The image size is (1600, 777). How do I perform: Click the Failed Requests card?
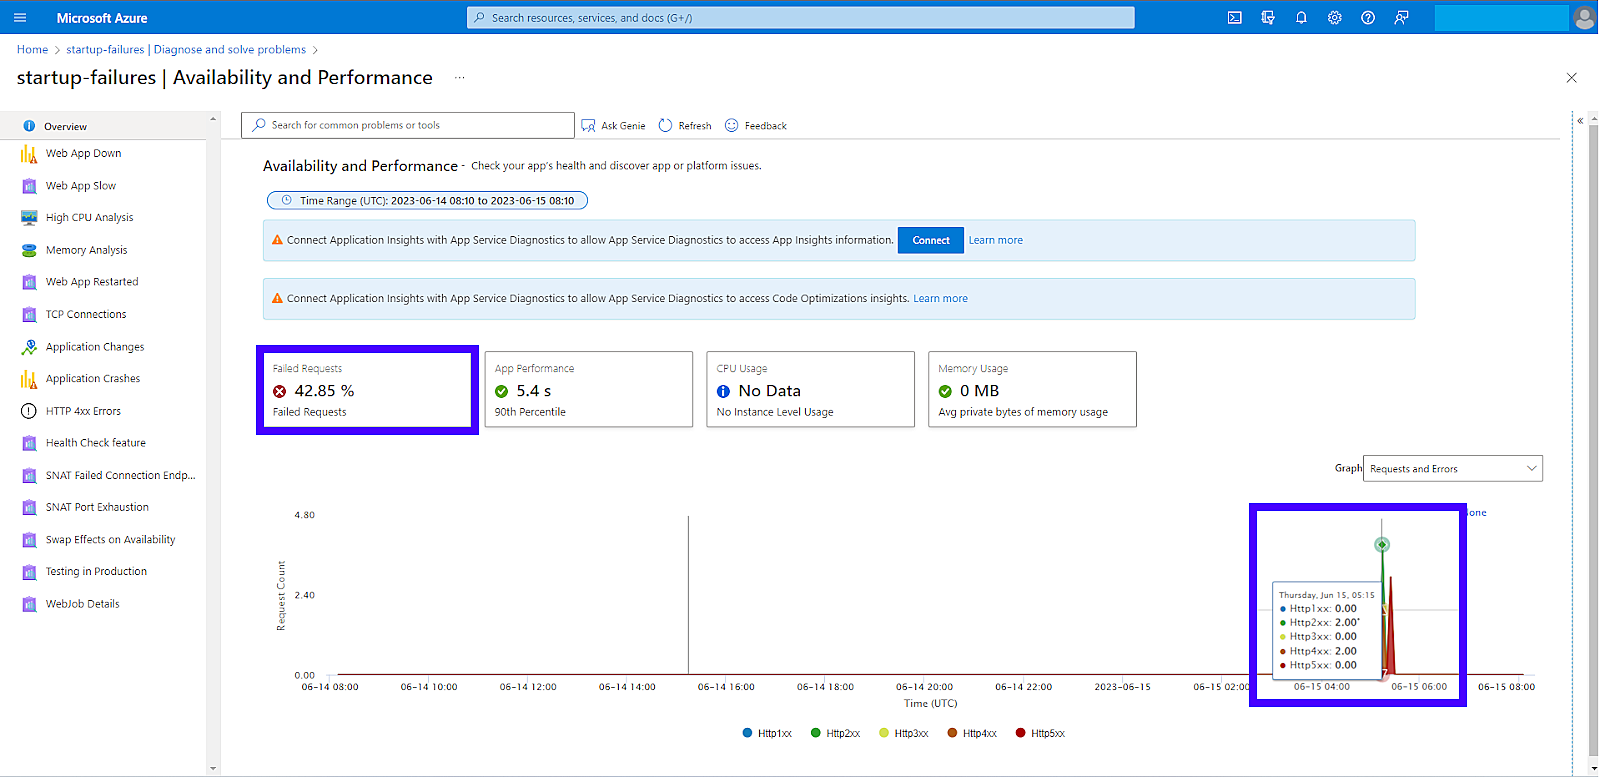point(367,390)
